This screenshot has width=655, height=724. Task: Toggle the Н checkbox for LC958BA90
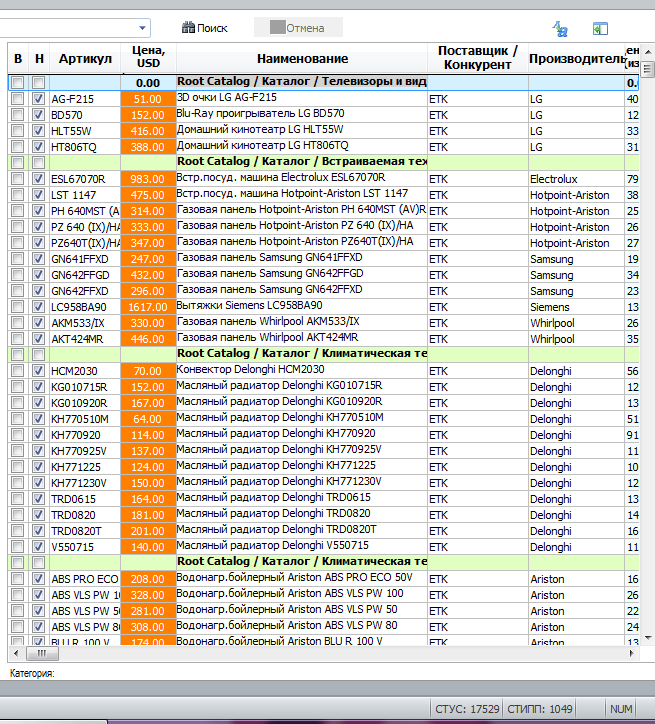tap(38, 307)
